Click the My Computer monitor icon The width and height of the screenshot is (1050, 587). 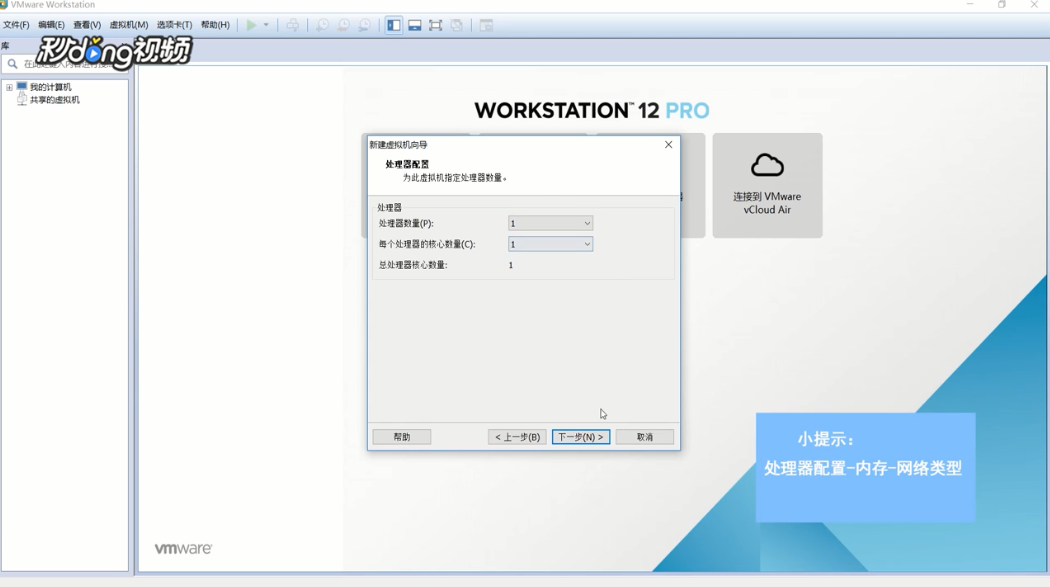[22, 87]
